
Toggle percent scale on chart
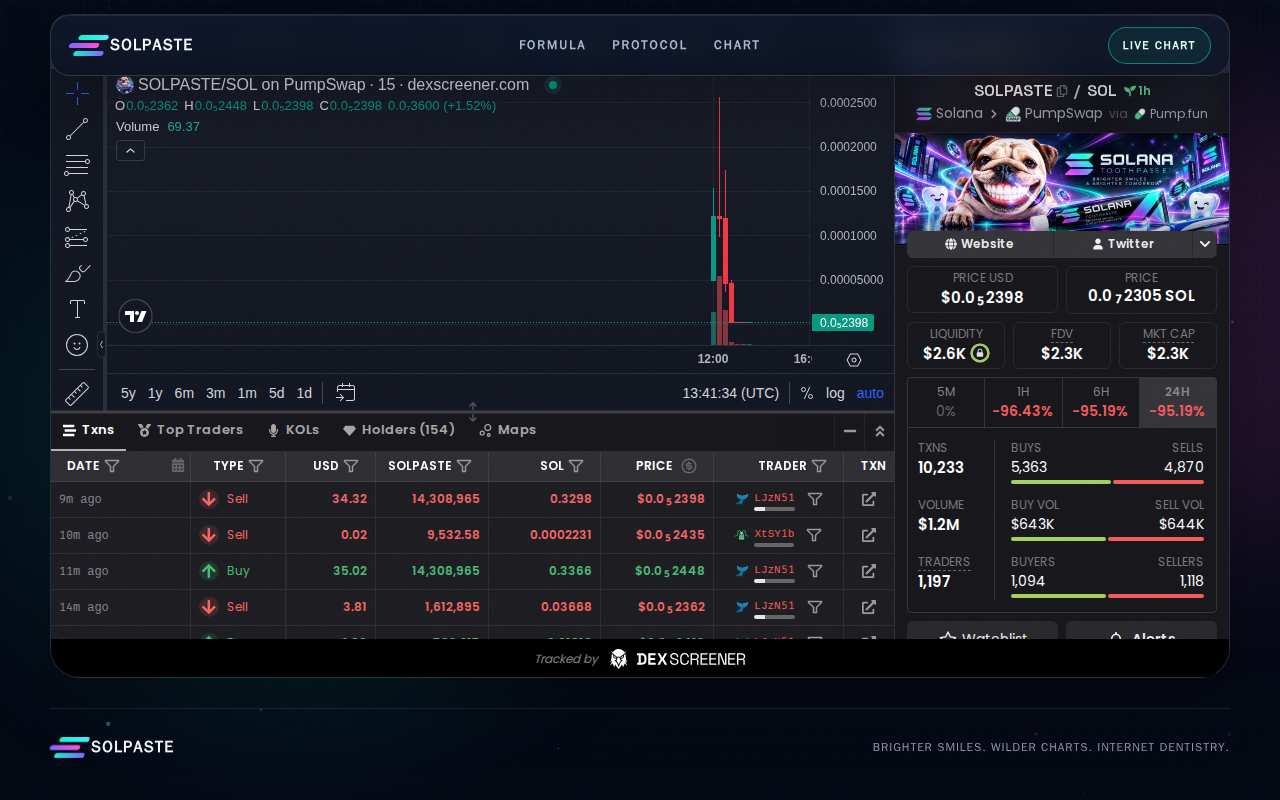coord(807,393)
